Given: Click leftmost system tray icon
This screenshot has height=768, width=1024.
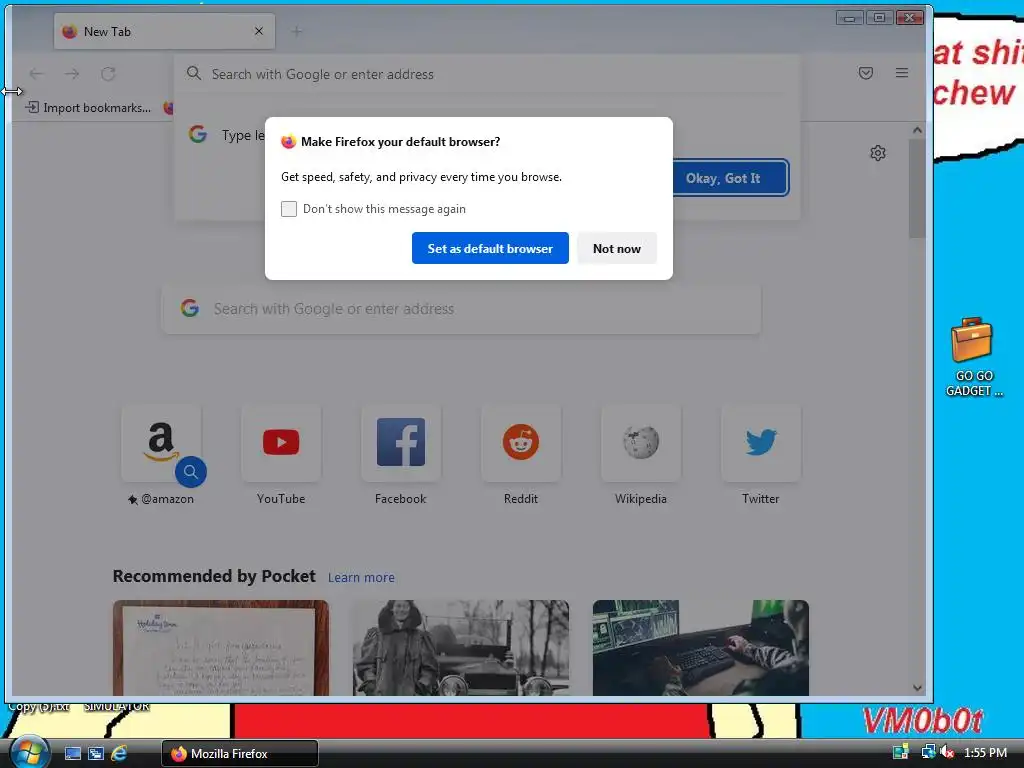Looking at the screenshot, I should point(901,752).
